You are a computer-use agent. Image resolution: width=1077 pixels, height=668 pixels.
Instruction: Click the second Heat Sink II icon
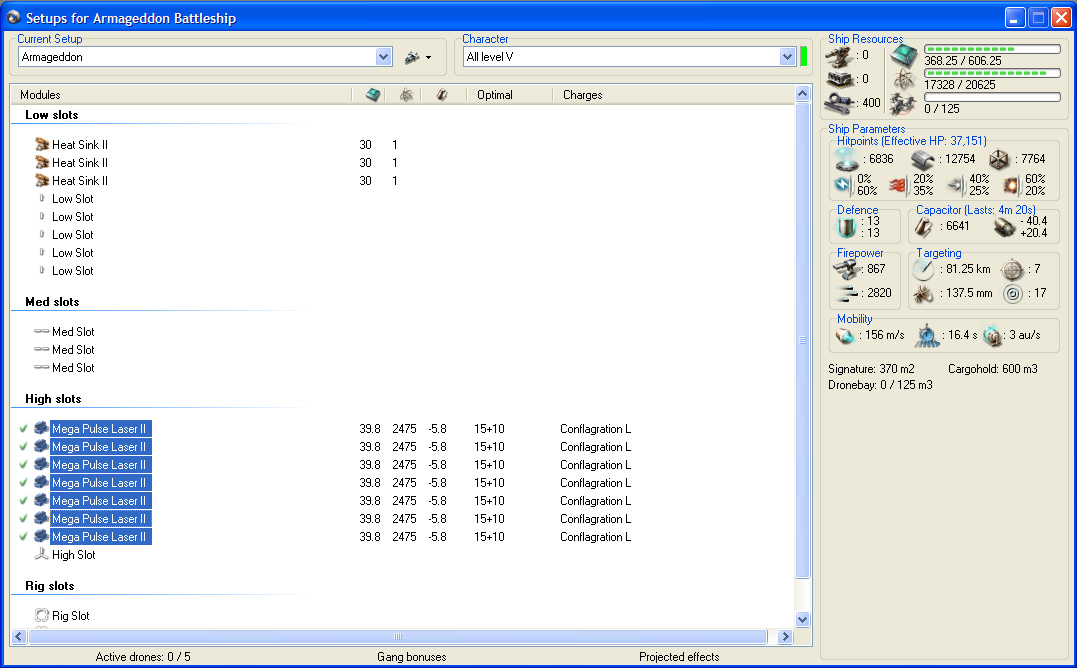click(x=42, y=163)
